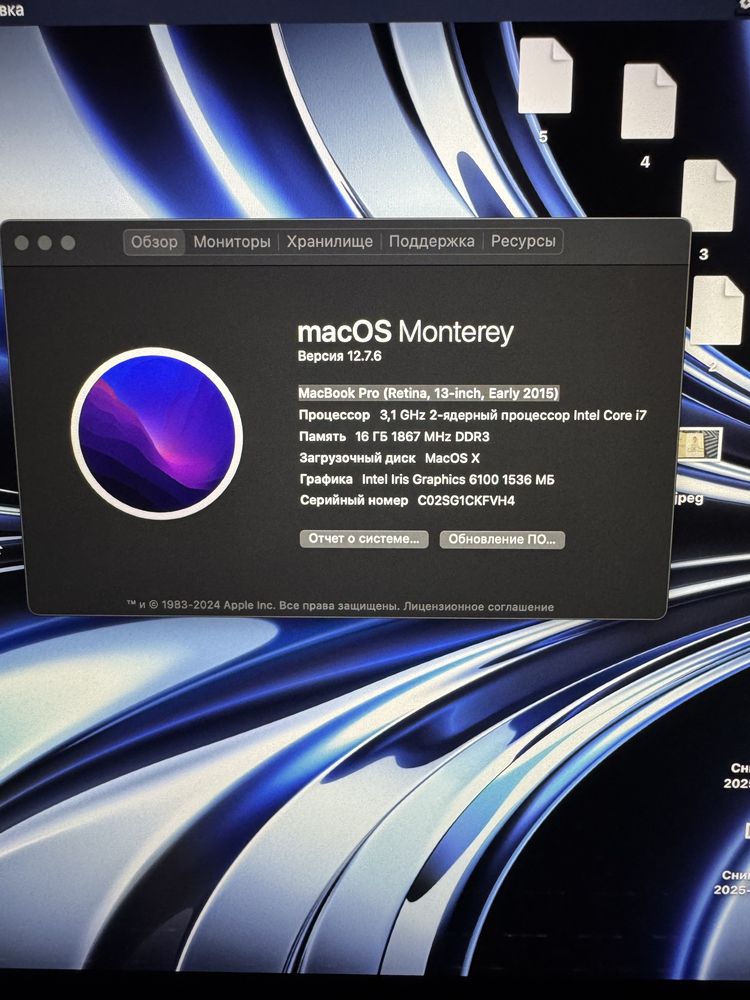
Task: Open the Хранилище tab
Action: (329, 242)
